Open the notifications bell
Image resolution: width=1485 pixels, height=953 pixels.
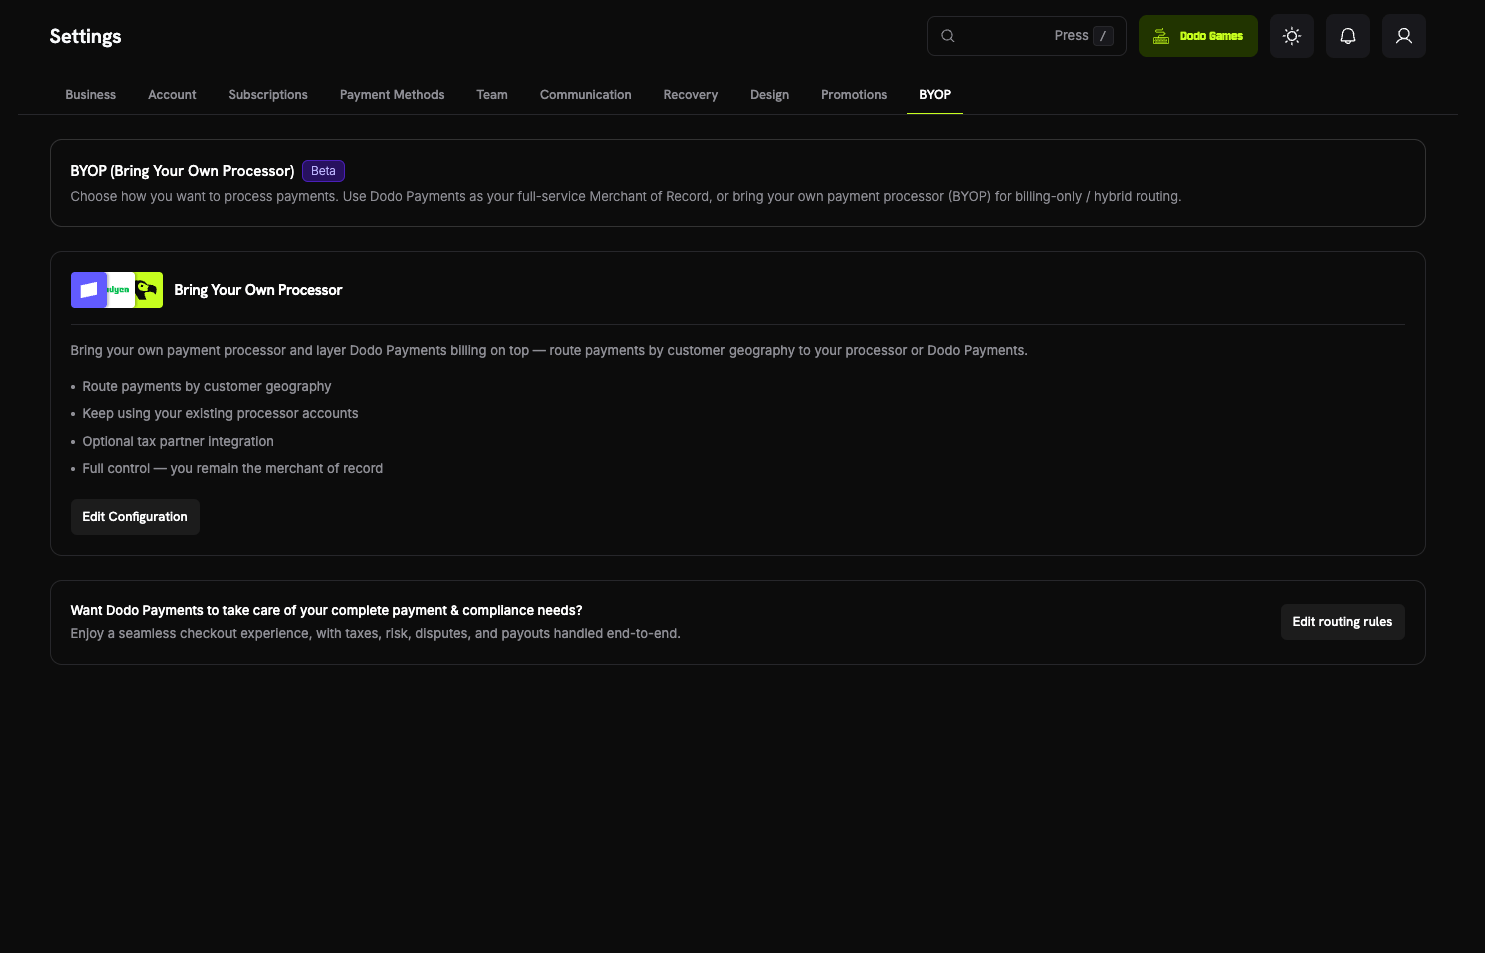point(1348,36)
